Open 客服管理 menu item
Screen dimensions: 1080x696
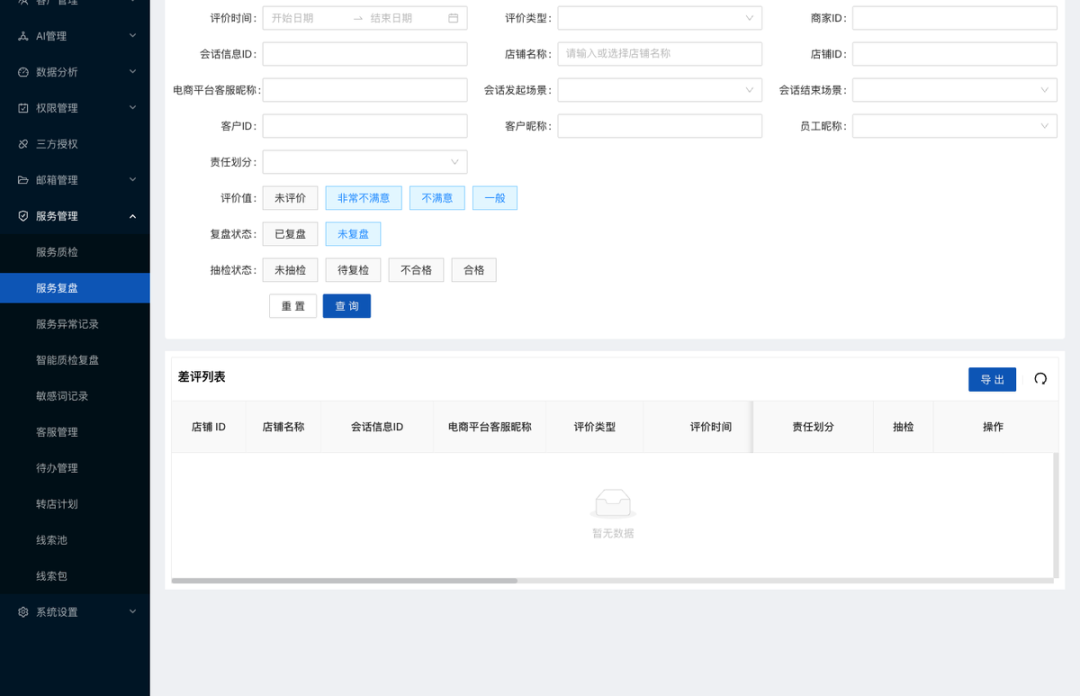pyautogui.click(x=75, y=432)
